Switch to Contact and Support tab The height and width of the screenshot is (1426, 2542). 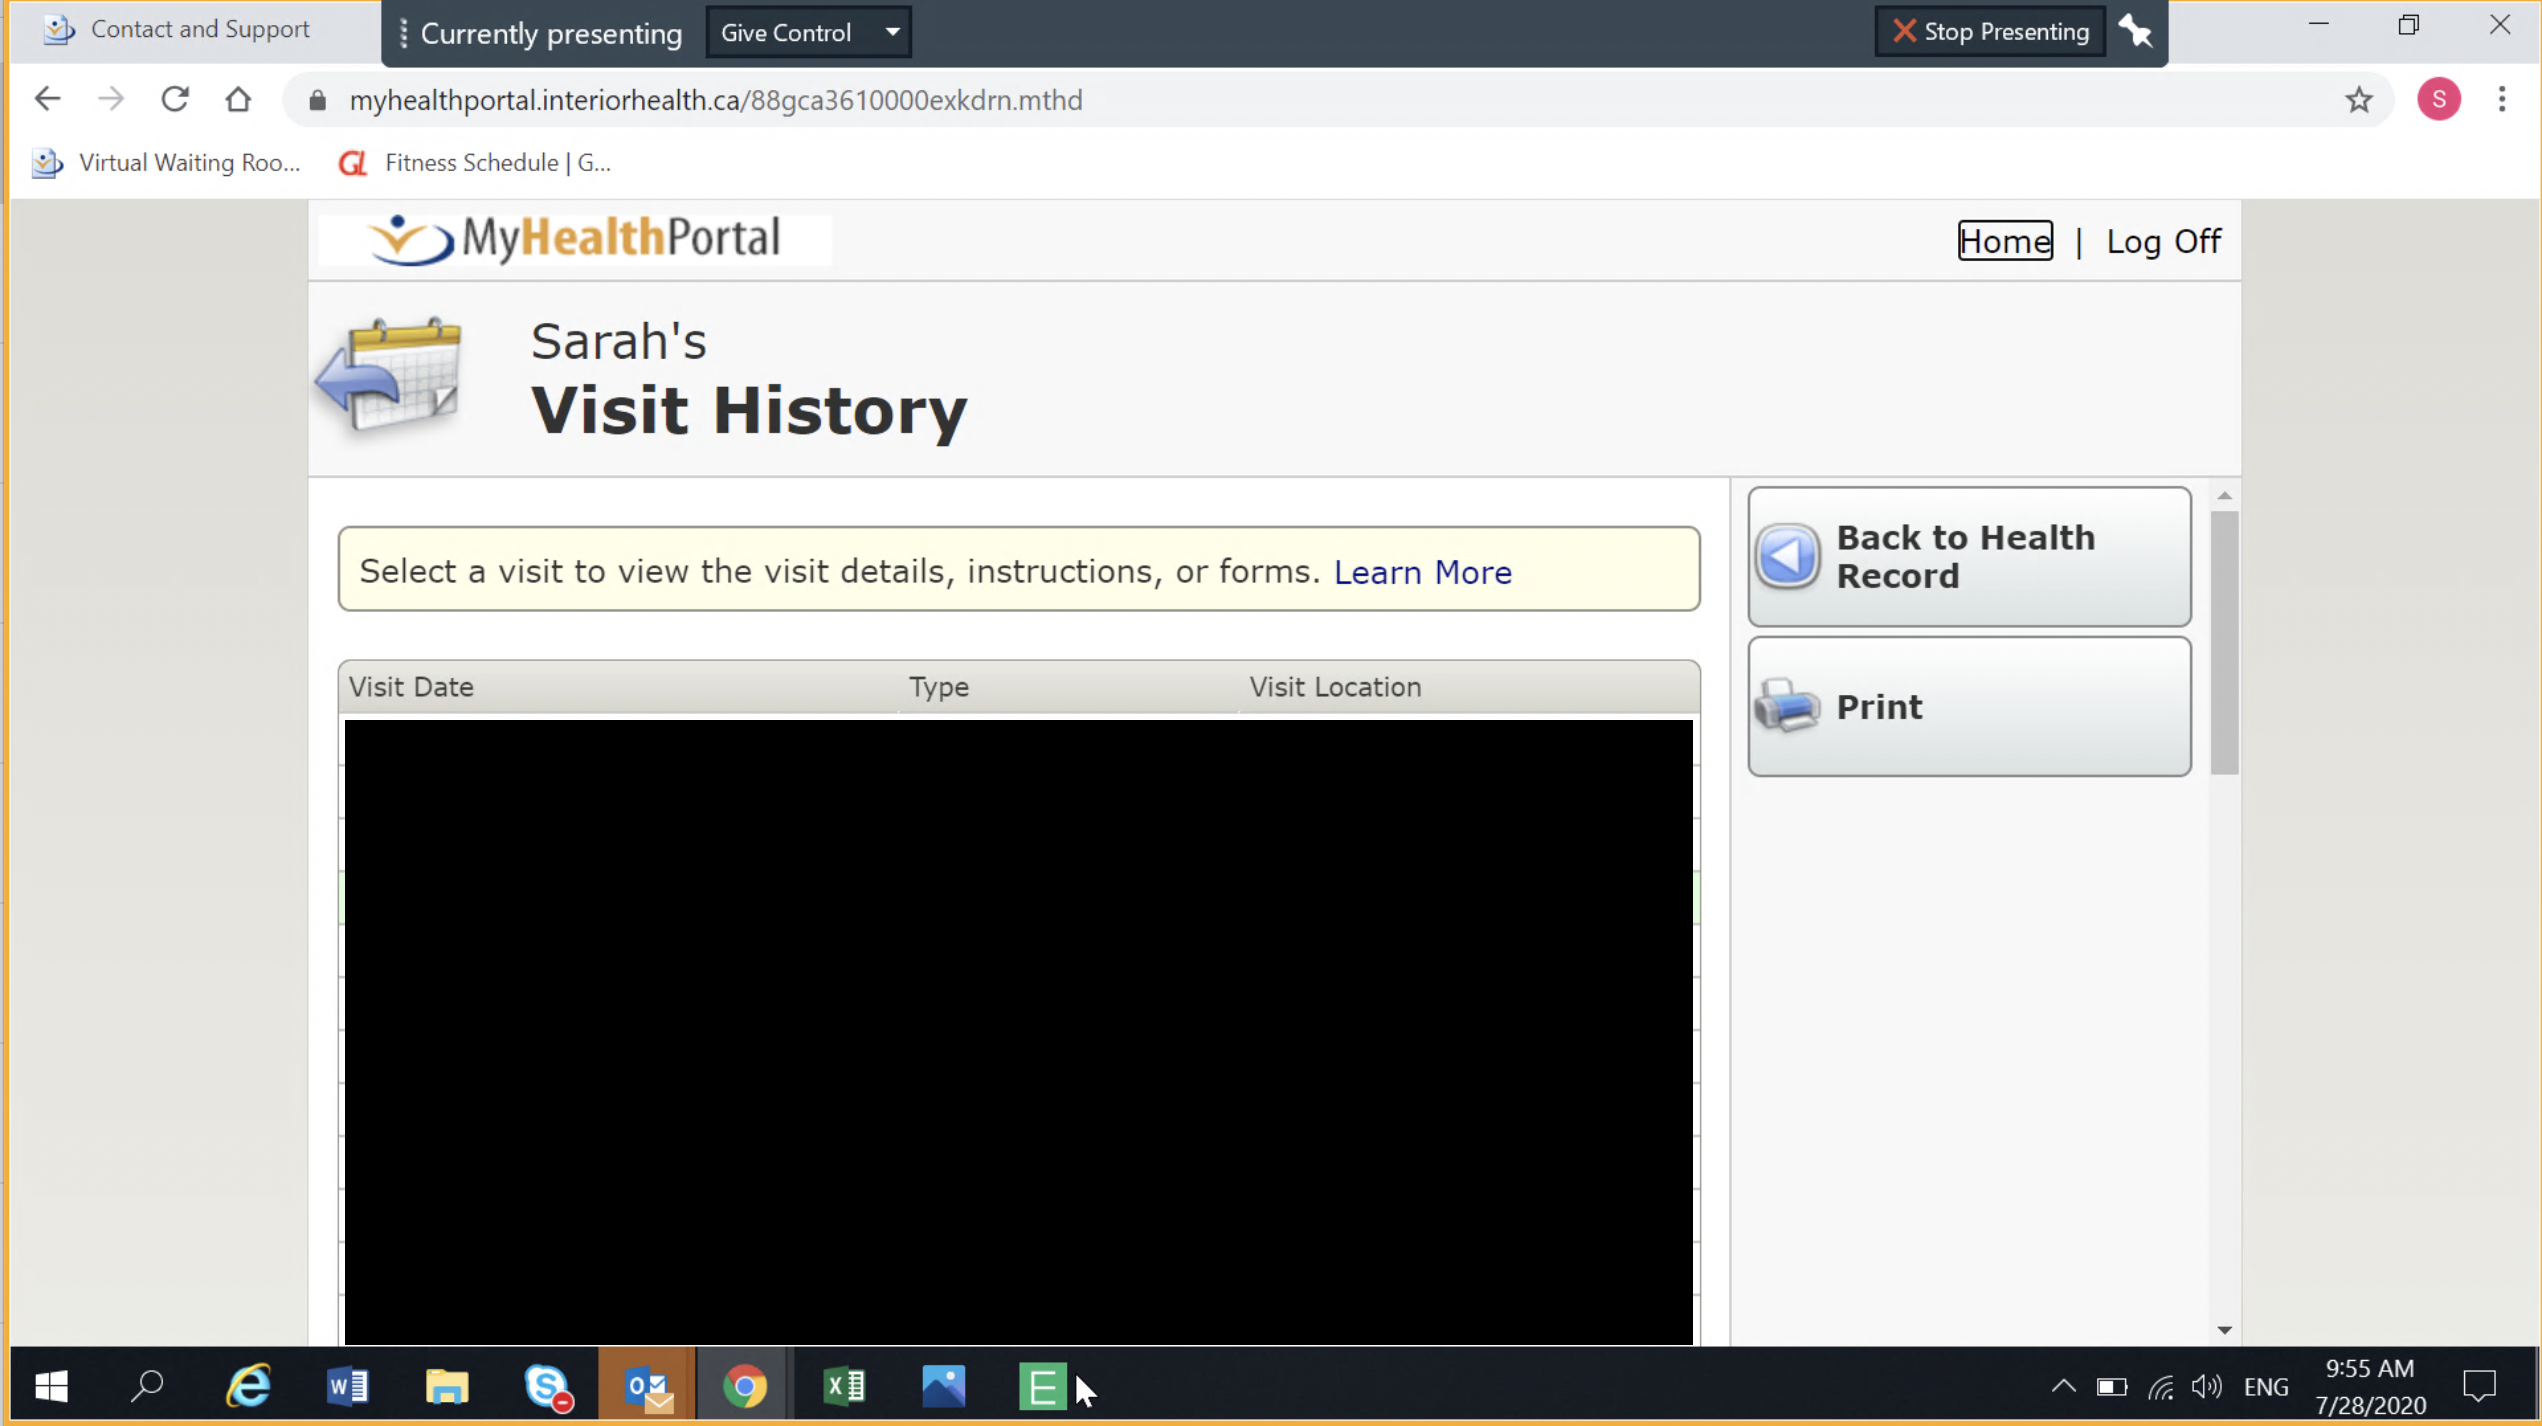click(x=198, y=29)
